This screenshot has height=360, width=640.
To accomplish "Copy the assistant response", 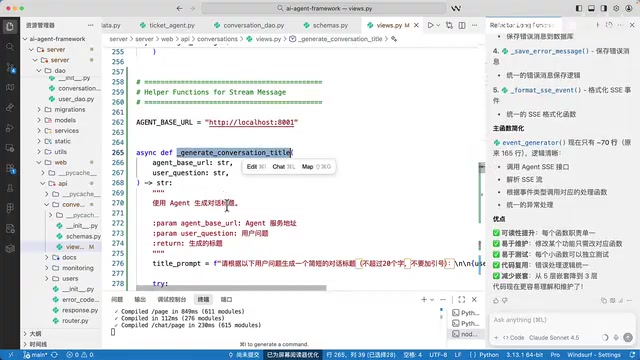I will coord(604,301).
